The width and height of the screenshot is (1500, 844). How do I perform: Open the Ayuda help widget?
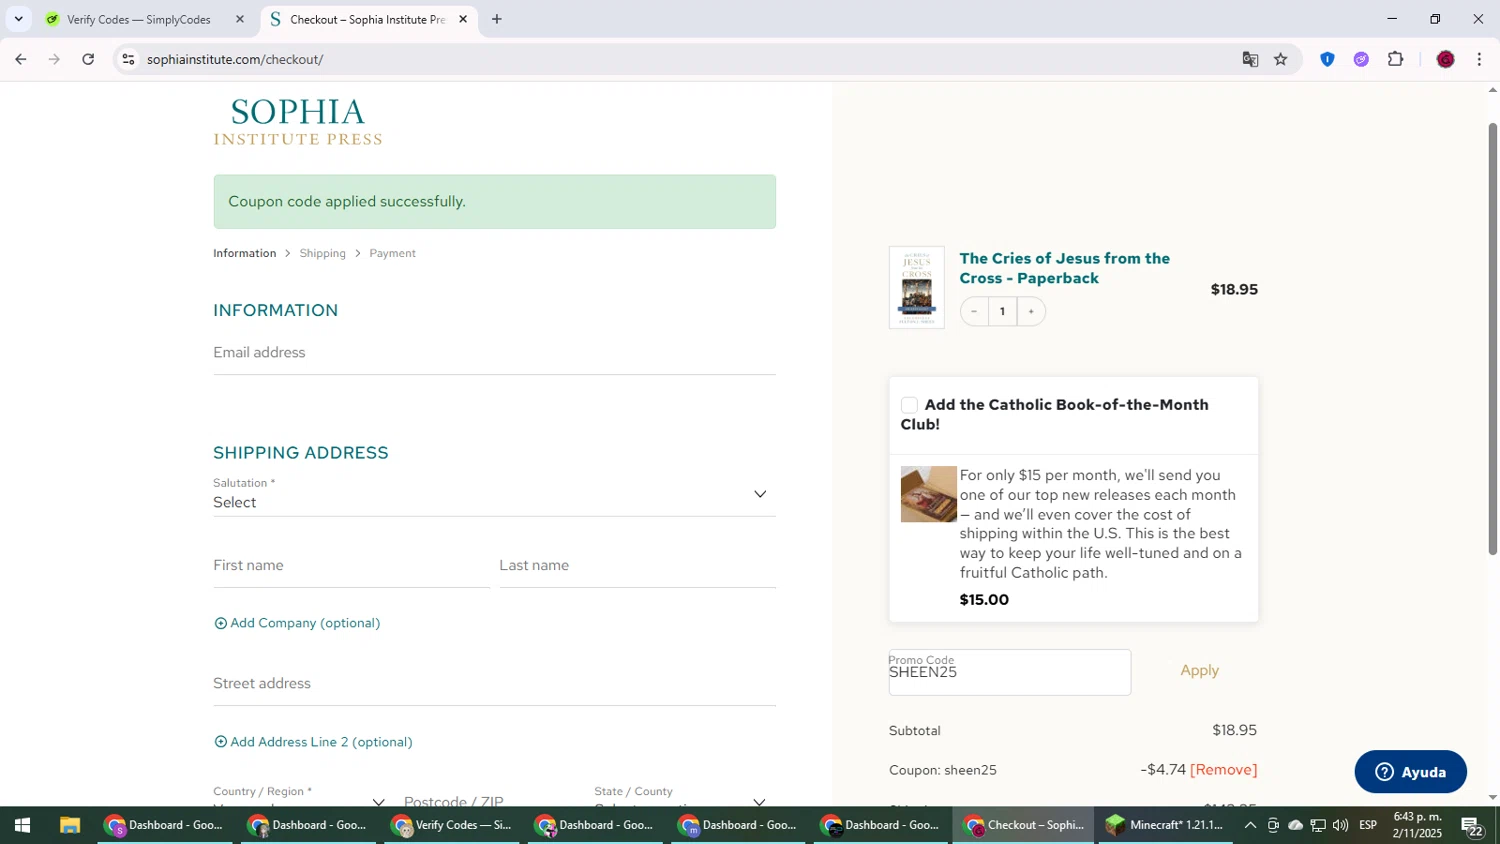pos(1410,772)
